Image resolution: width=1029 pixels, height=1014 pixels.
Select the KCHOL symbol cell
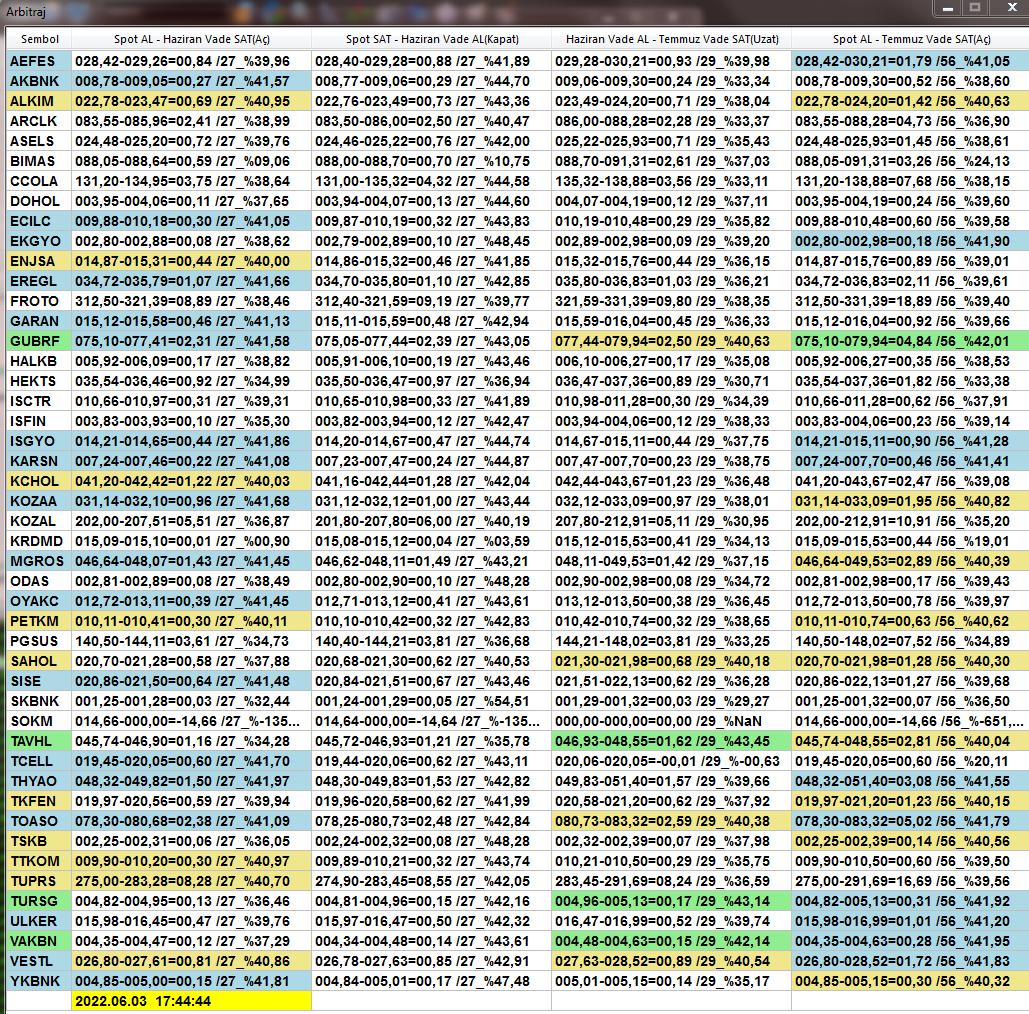pyautogui.click(x=39, y=482)
